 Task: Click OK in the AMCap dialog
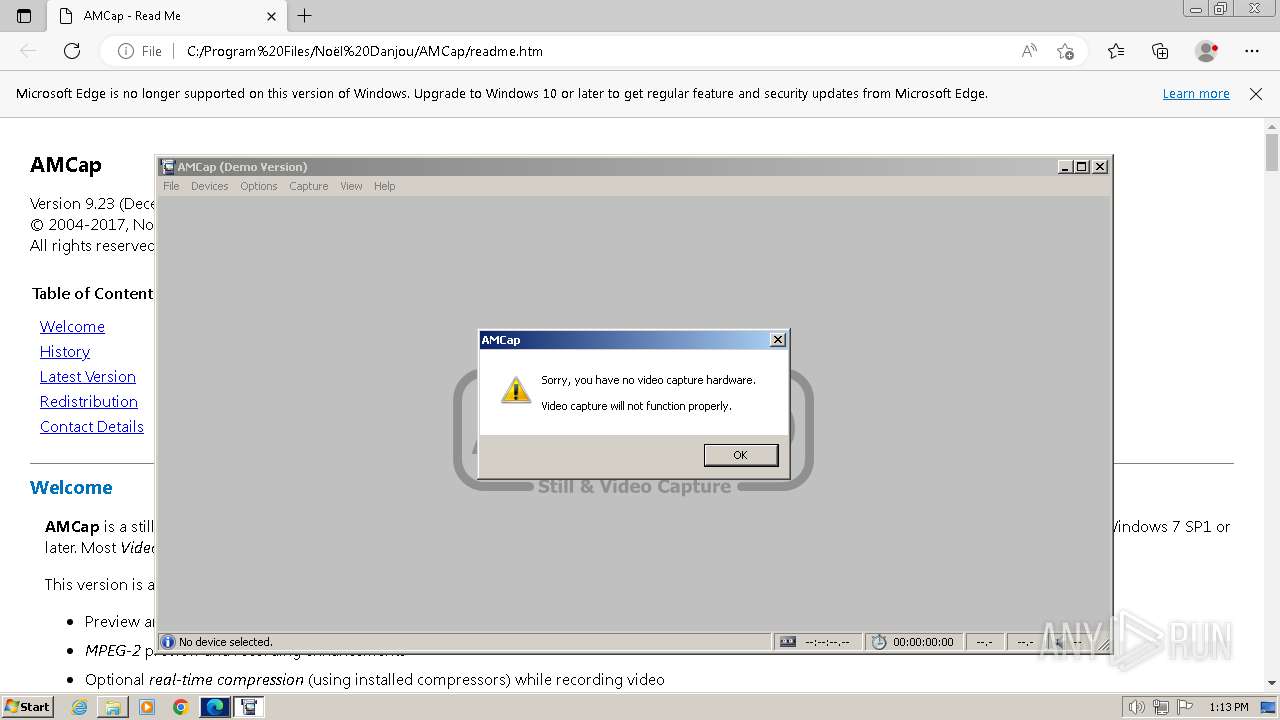click(x=740, y=455)
